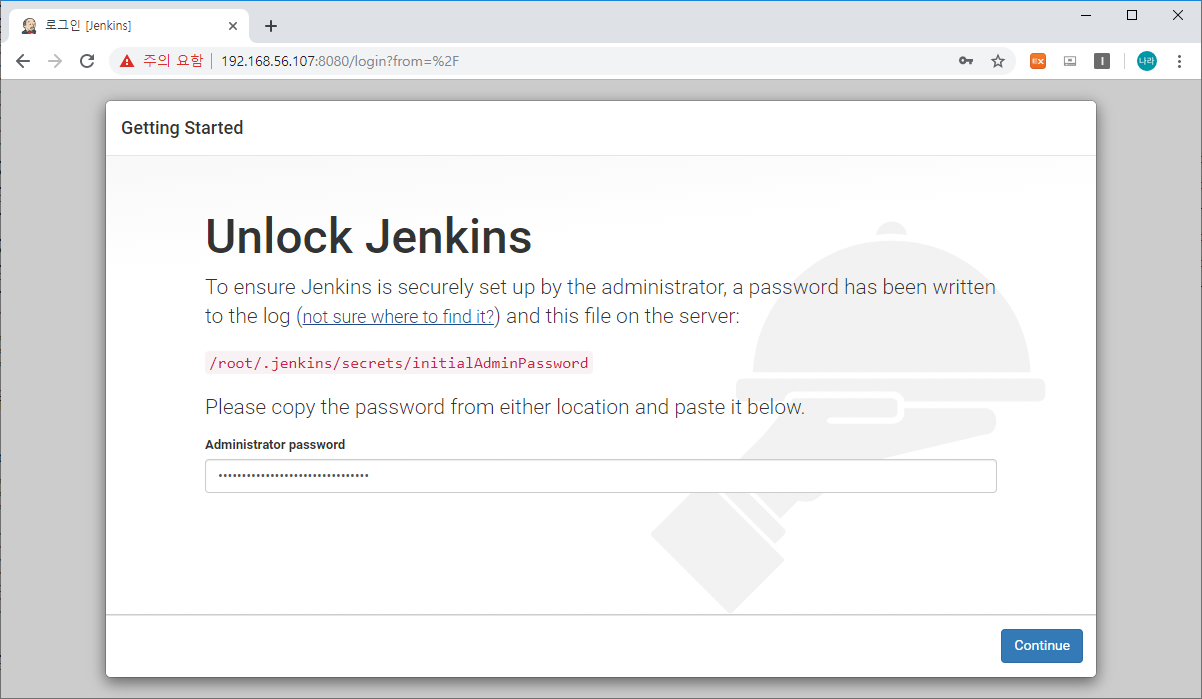Click the Administrator password label
The image size is (1202, 699).
[x=275, y=444]
